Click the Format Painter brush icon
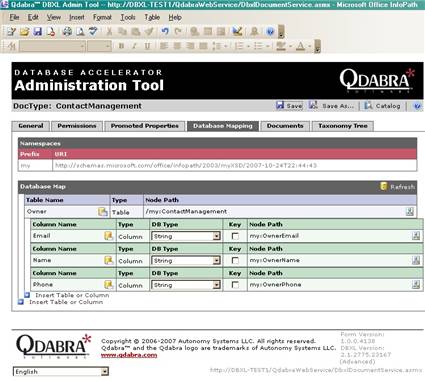This screenshot has width=425, height=382. (x=149, y=32)
